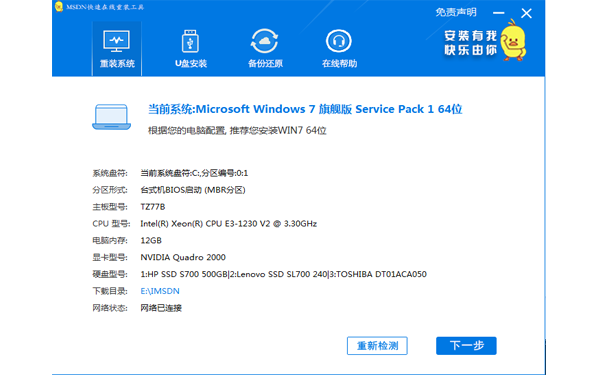598x375 pixels.
Task: Click the app logo in title bar
Action: (59, 6)
